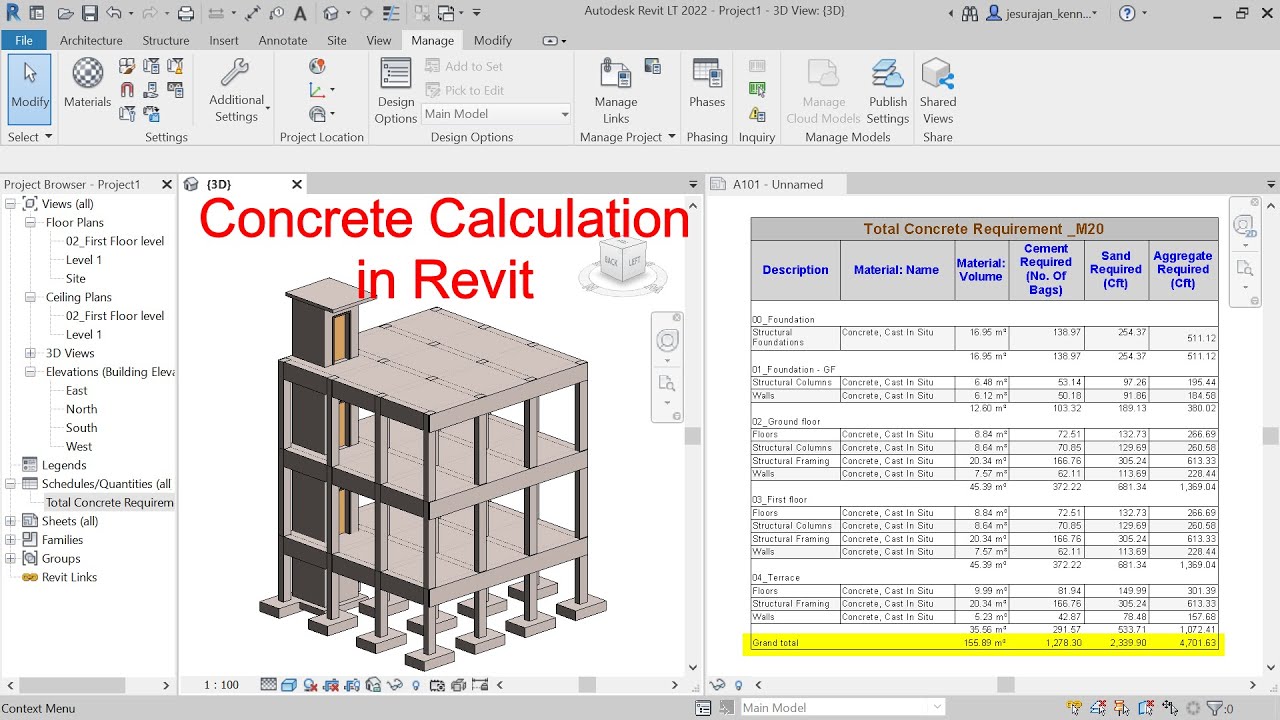Switch to the Annotate ribbon tab
This screenshot has width=1280, height=720.
click(x=283, y=40)
